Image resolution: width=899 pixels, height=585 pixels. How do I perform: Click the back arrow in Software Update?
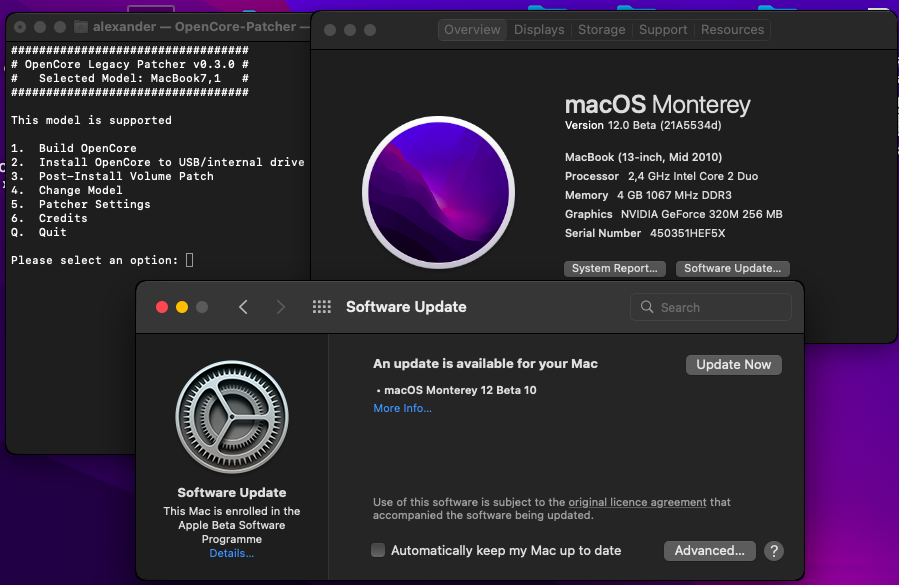(243, 307)
